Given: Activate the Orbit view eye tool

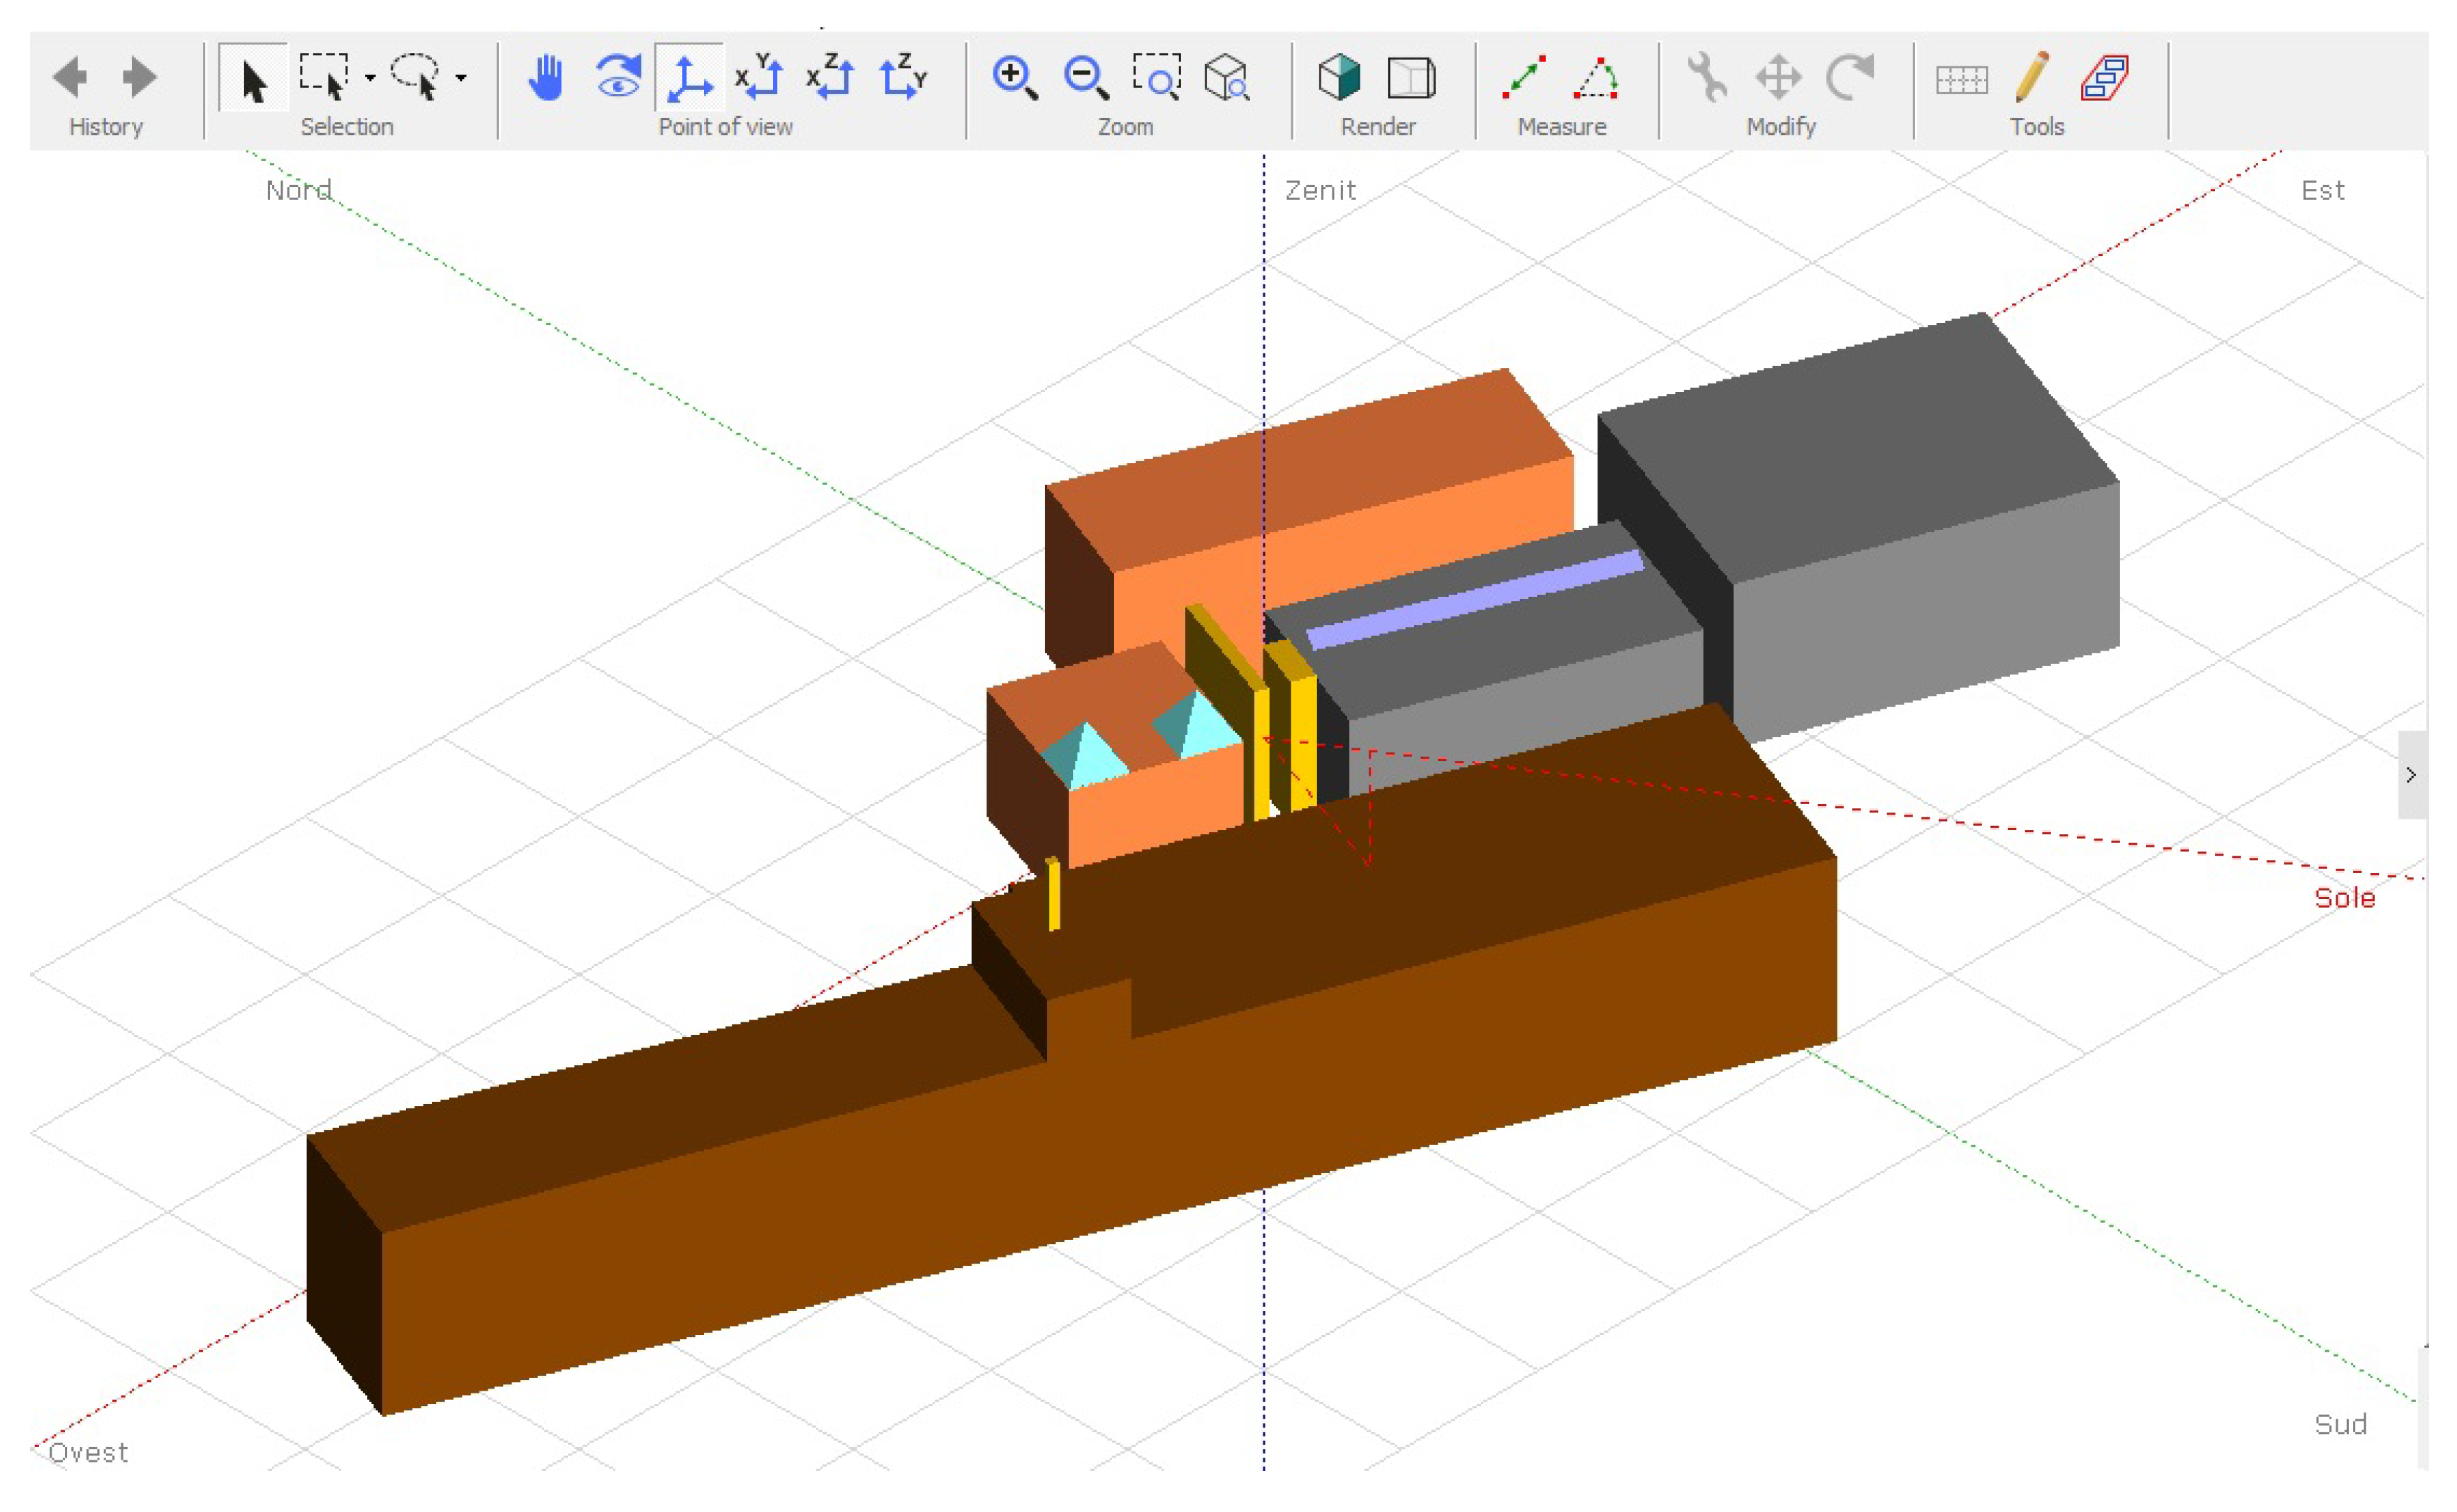Looking at the screenshot, I should [618, 77].
